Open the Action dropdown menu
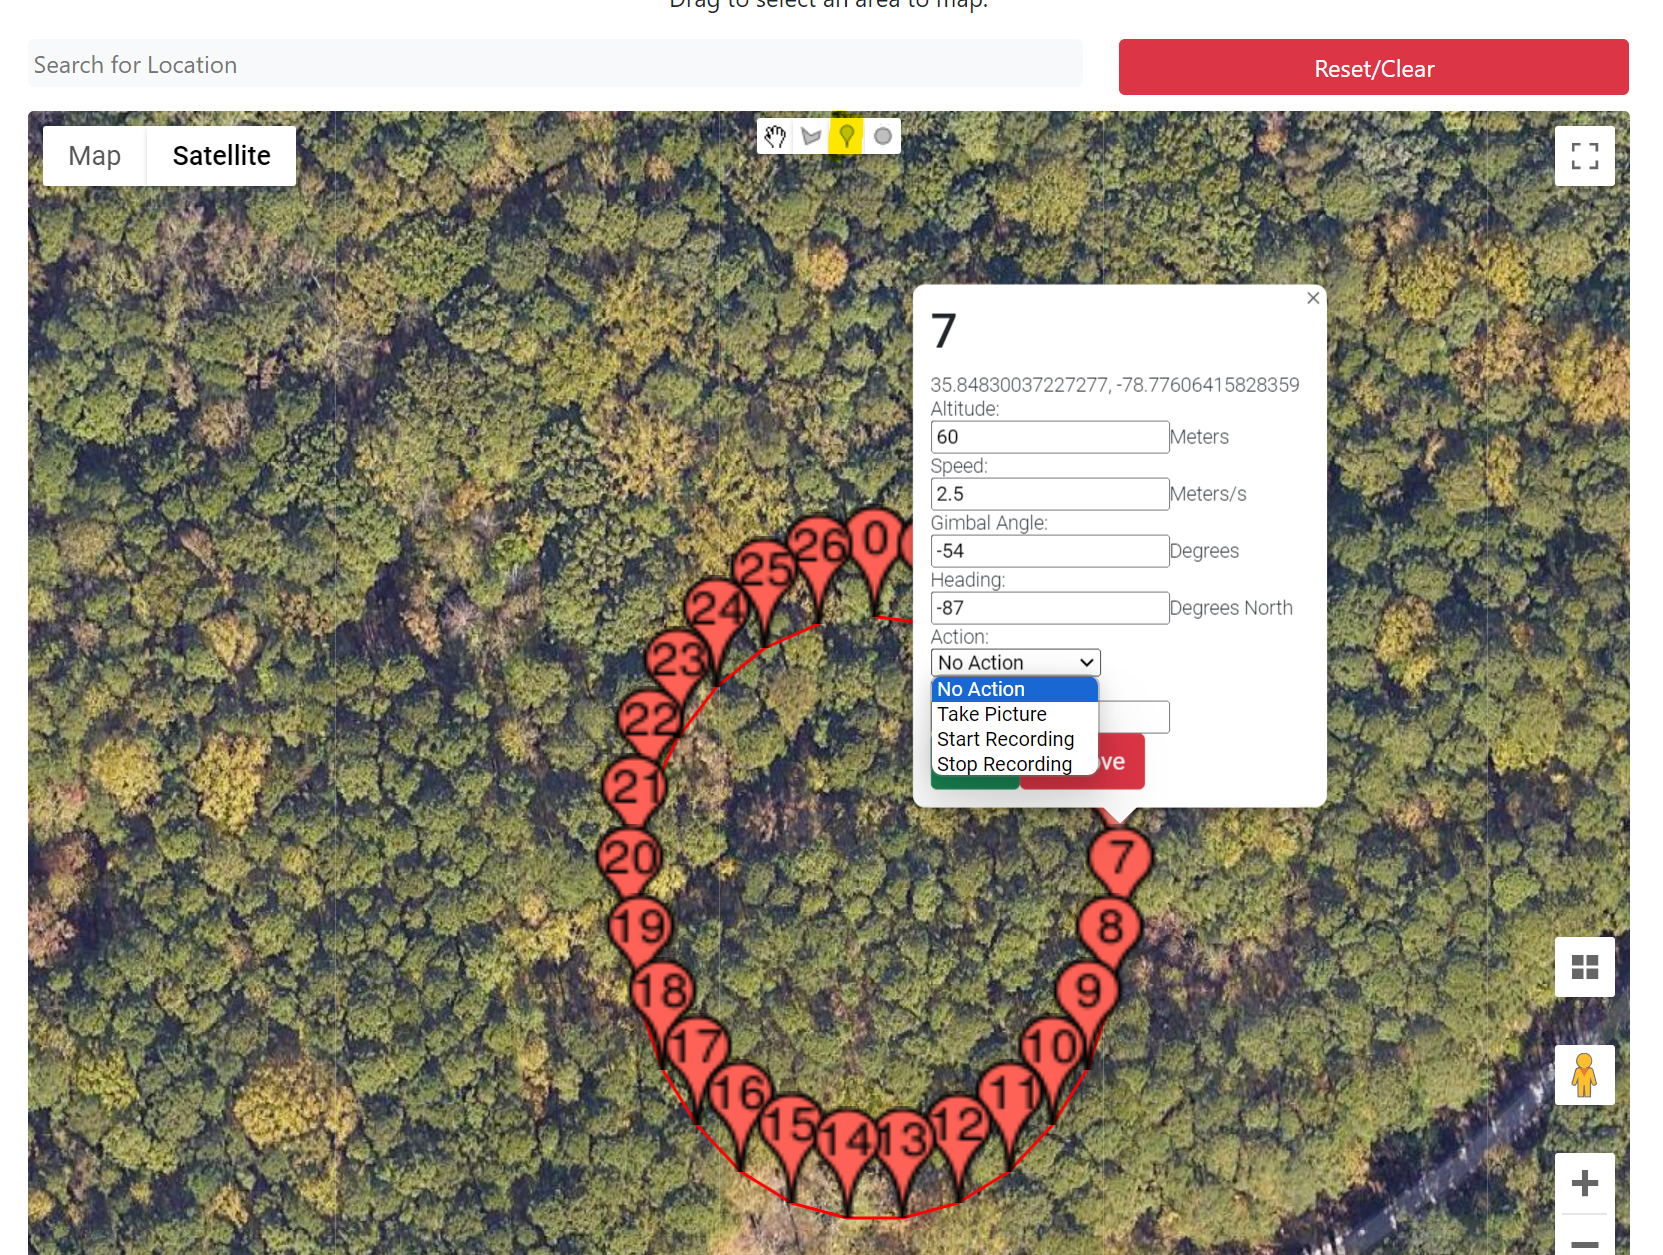 [1015, 663]
